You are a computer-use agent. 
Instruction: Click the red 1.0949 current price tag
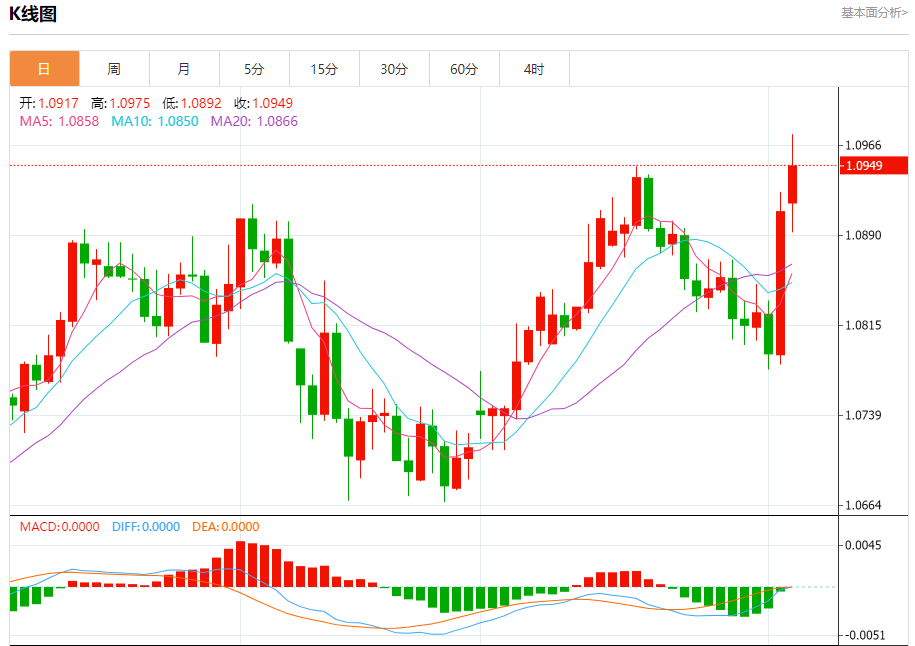coord(874,166)
